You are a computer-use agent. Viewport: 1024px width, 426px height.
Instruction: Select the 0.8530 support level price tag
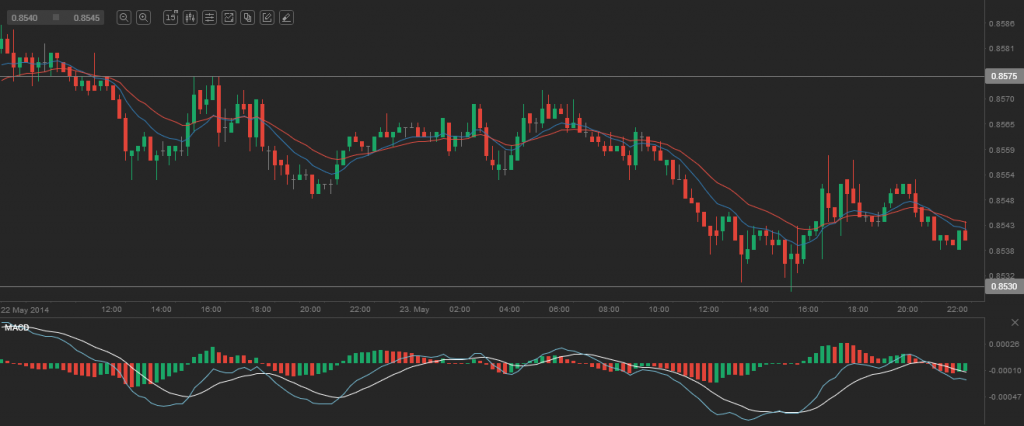1003,287
